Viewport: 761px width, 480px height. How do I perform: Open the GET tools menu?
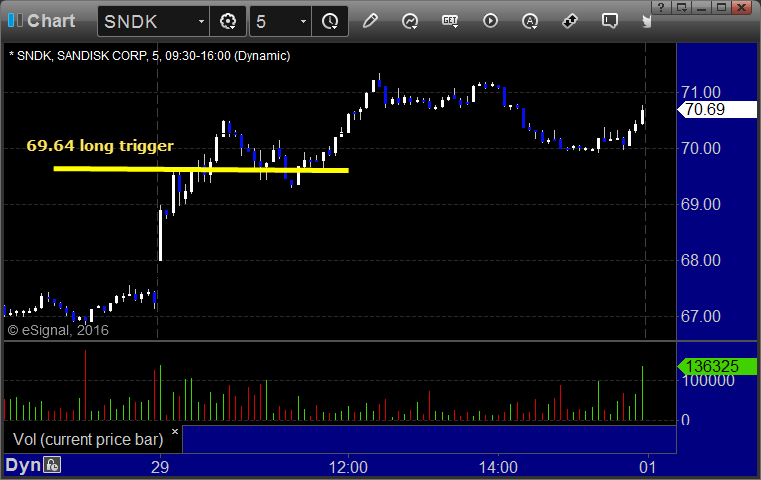[x=450, y=21]
